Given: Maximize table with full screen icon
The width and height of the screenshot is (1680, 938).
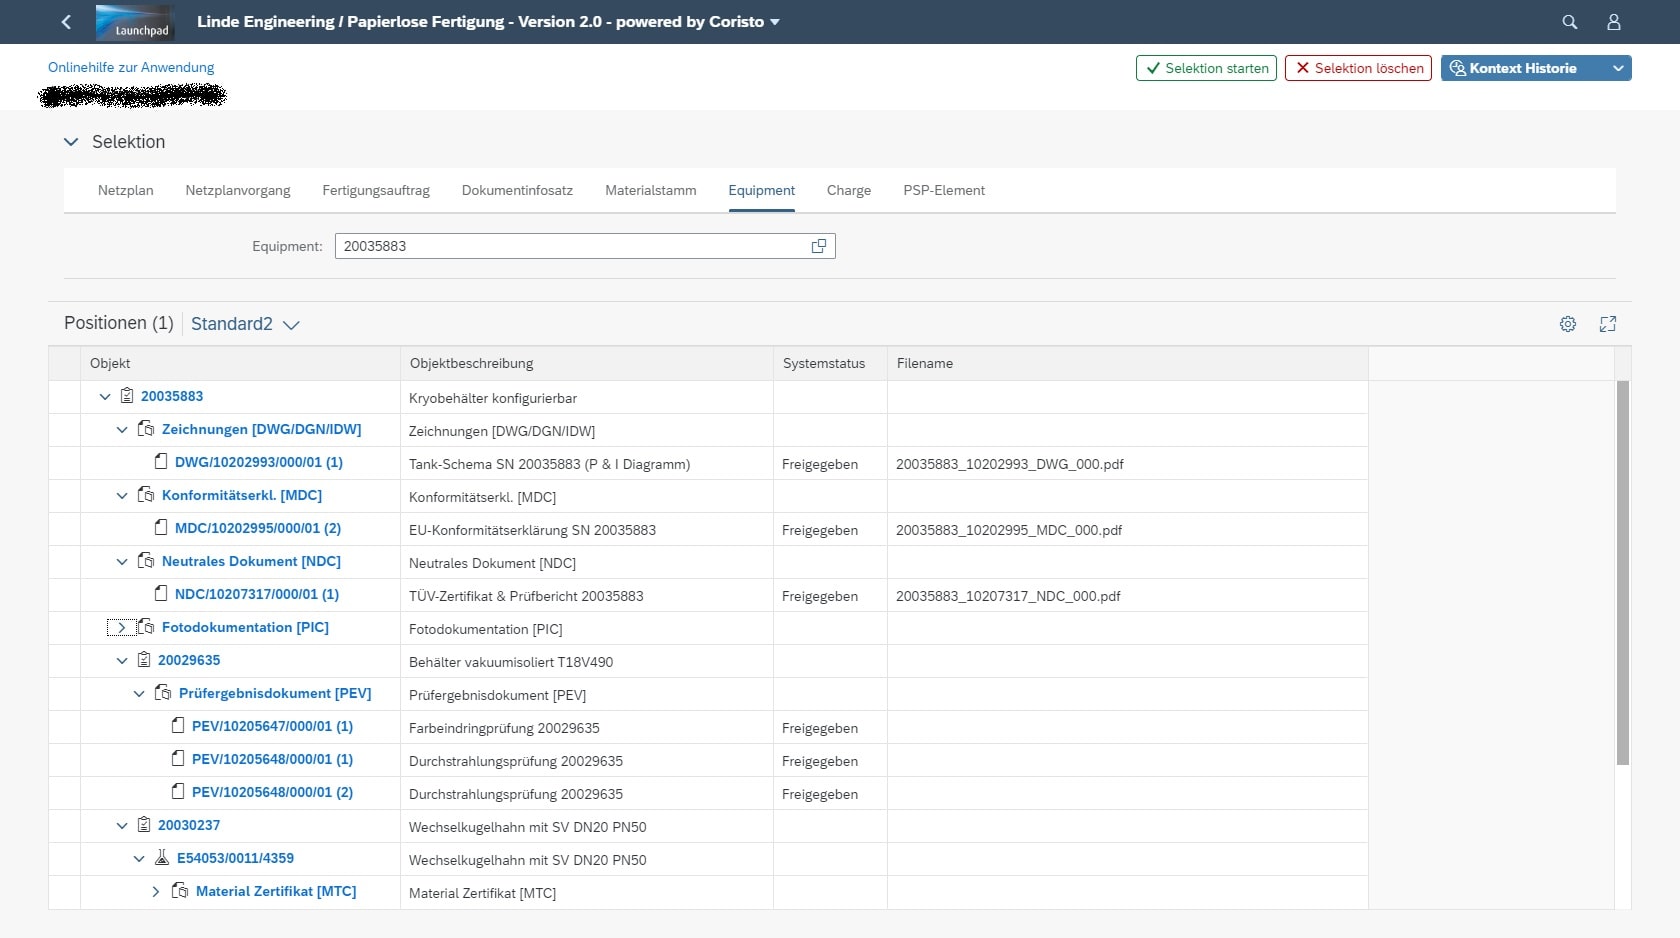Looking at the screenshot, I should [x=1608, y=324].
